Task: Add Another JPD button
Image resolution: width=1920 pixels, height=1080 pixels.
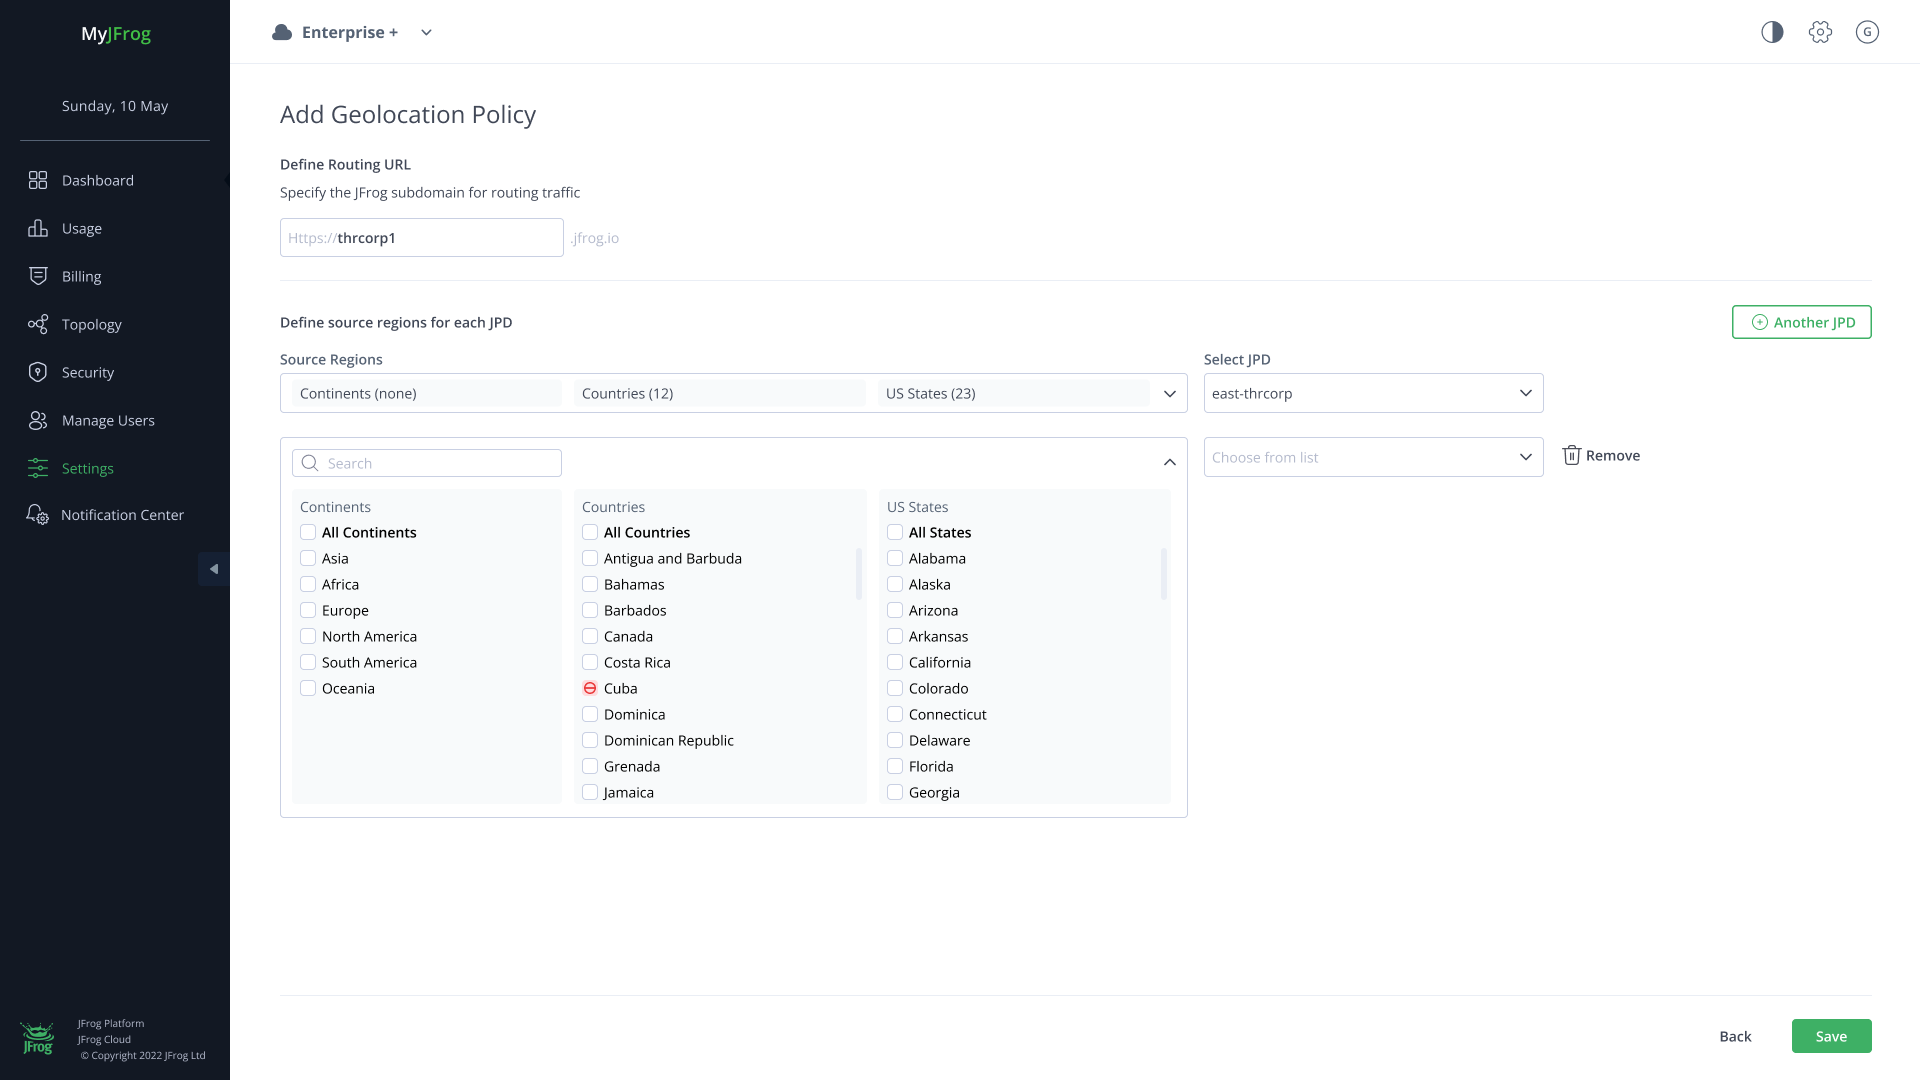Action: click(x=1801, y=322)
